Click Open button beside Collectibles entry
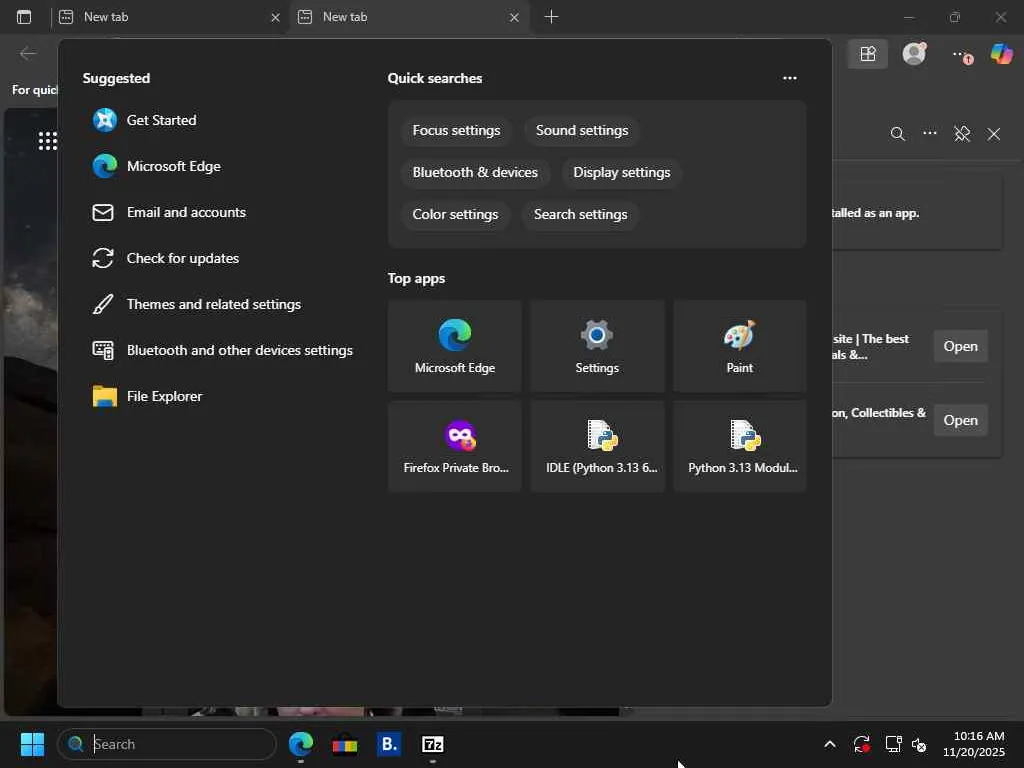Image resolution: width=1024 pixels, height=768 pixels. (x=961, y=420)
